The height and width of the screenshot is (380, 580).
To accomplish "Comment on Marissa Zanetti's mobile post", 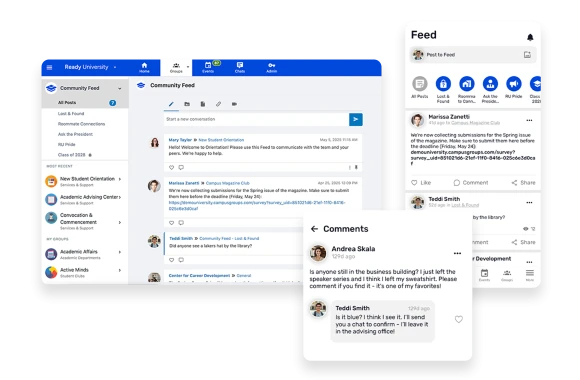I will (x=471, y=183).
